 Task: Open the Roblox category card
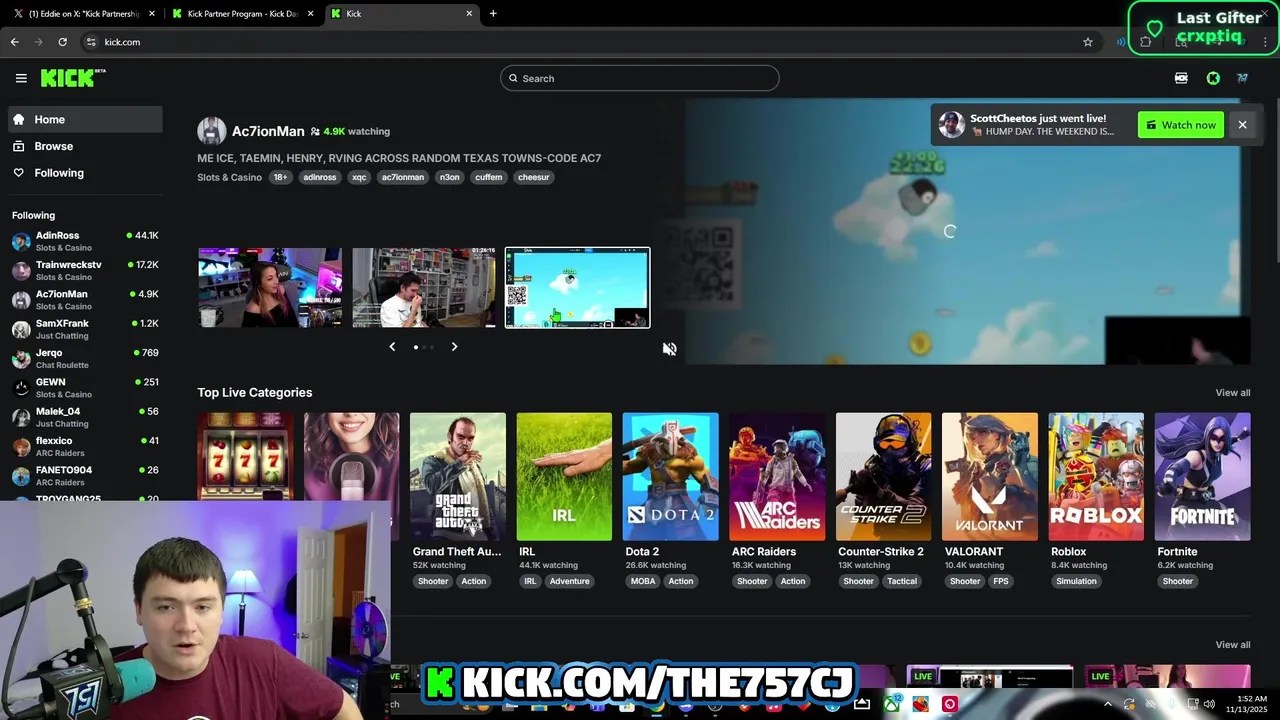pyautogui.click(x=1096, y=477)
